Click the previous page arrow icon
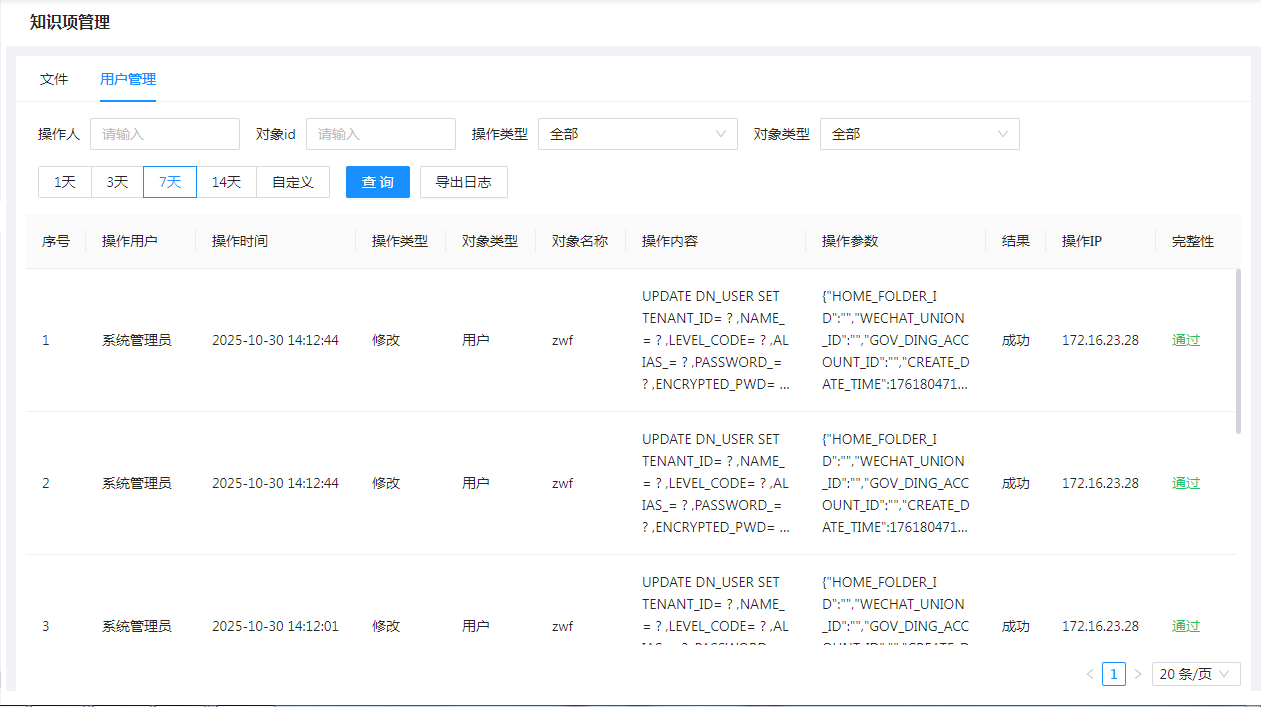This screenshot has height=707, width=1261. pyautogui.click(x=1090, y=674)
